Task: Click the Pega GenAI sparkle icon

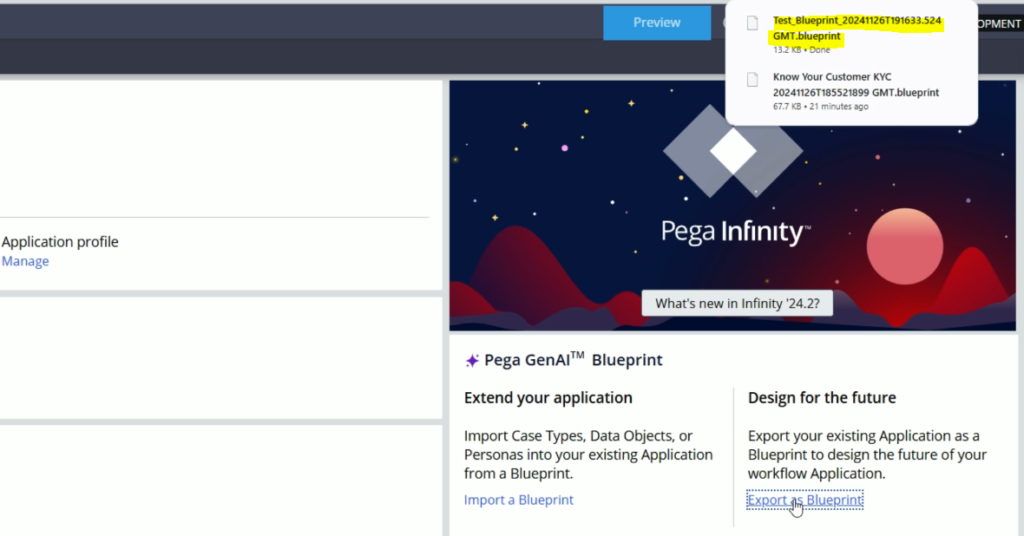Action: (x=472, y=360)
